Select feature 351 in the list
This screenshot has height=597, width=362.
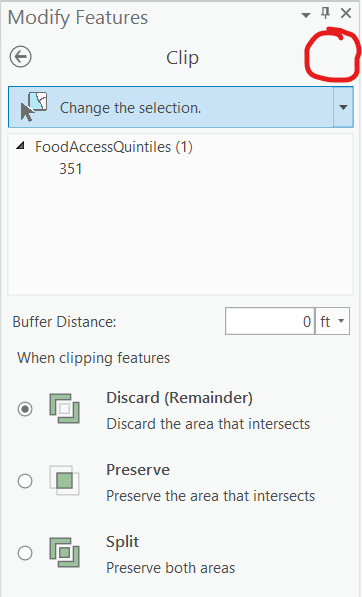71,169
